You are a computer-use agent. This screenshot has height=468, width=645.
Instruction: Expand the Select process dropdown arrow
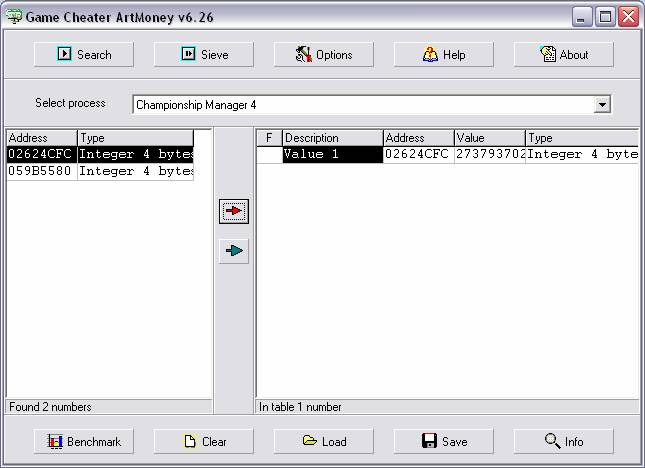(602, 104)
